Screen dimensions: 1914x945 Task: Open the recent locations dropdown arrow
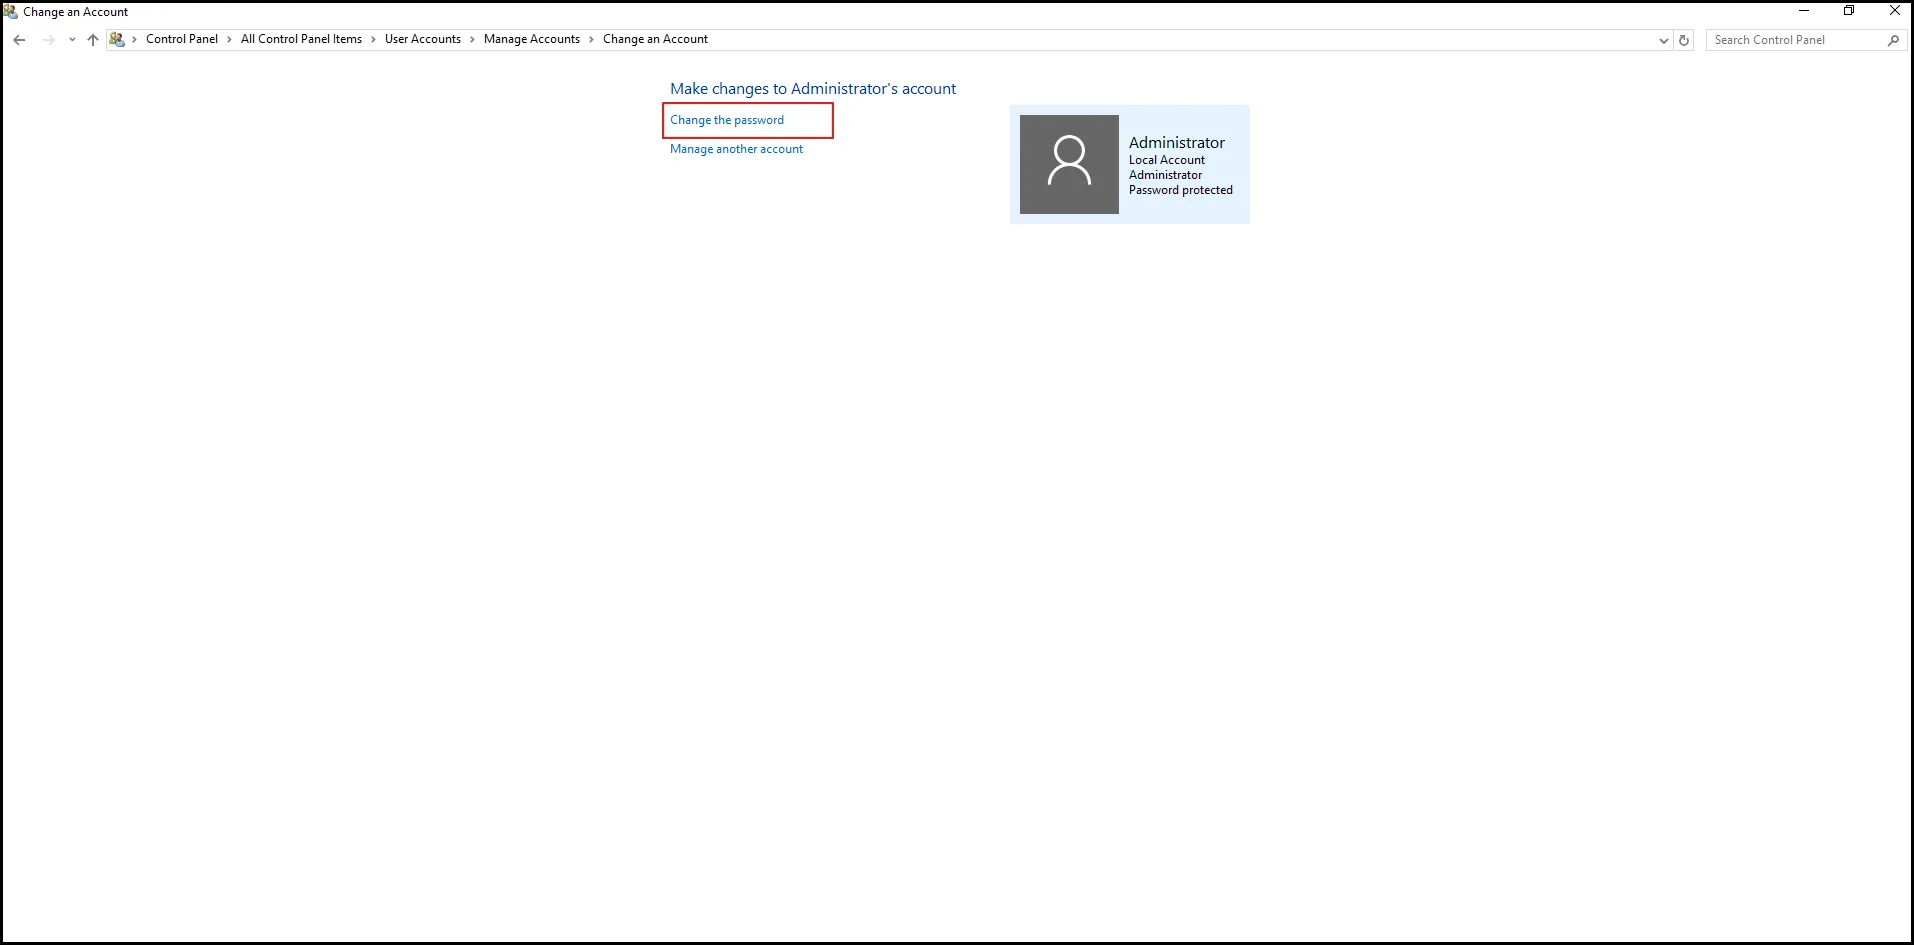[x=72, y=40]
